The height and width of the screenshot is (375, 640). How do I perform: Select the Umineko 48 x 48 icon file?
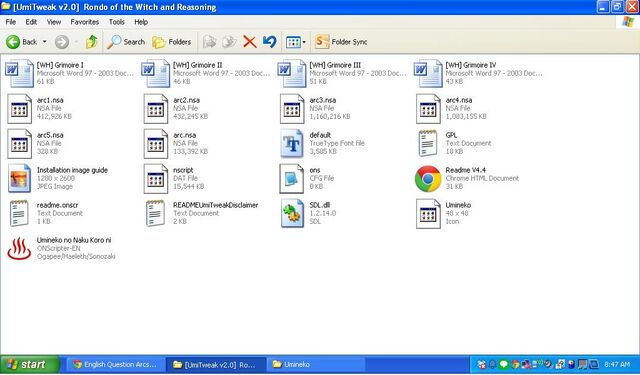[x=428, y=214]
